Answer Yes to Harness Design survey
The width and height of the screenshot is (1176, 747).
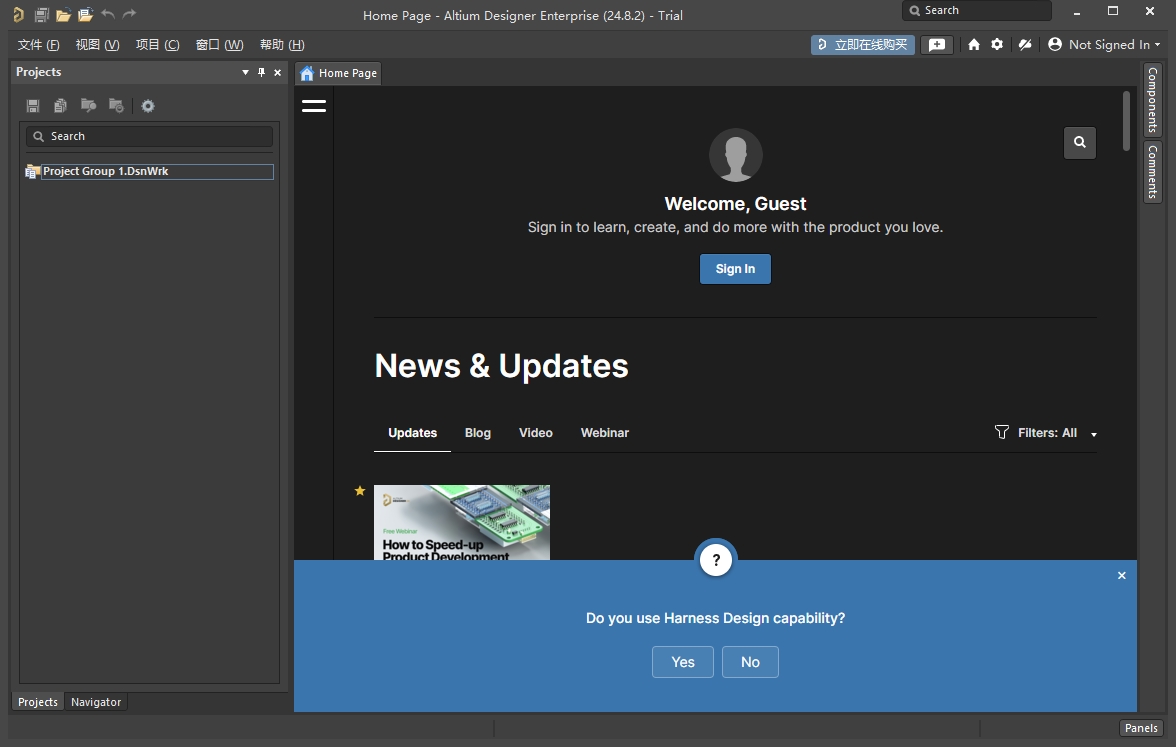coord(682,662)
